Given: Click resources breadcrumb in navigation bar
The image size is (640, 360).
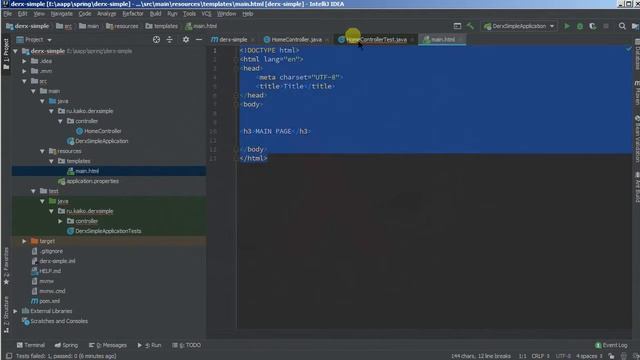Looking at the screenshot, I should [122, 26].
